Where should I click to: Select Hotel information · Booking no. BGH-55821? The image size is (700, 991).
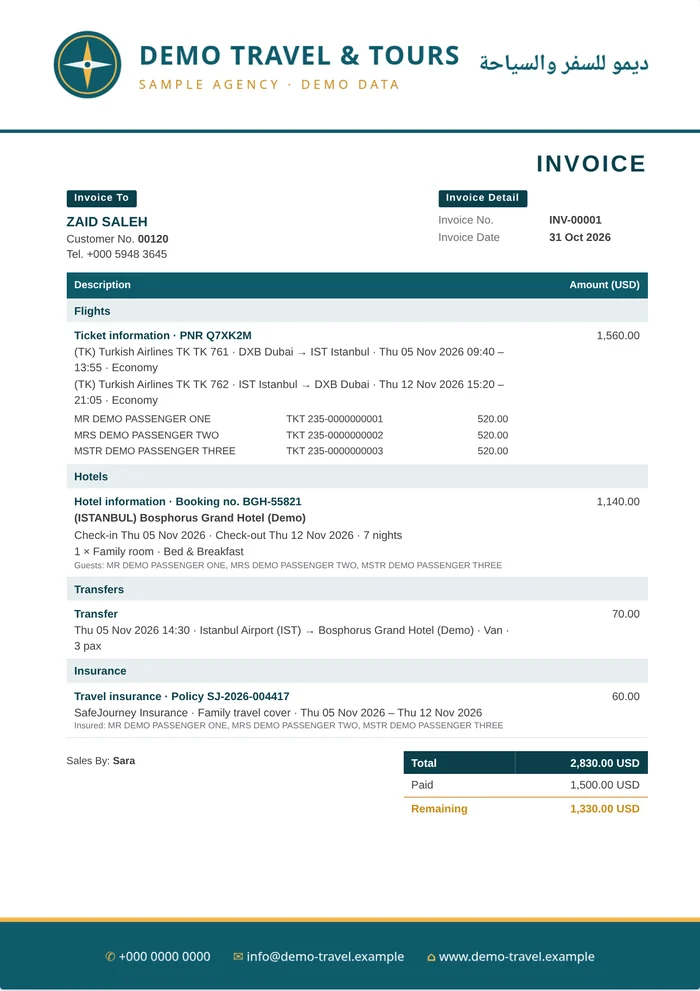point(188,502)
